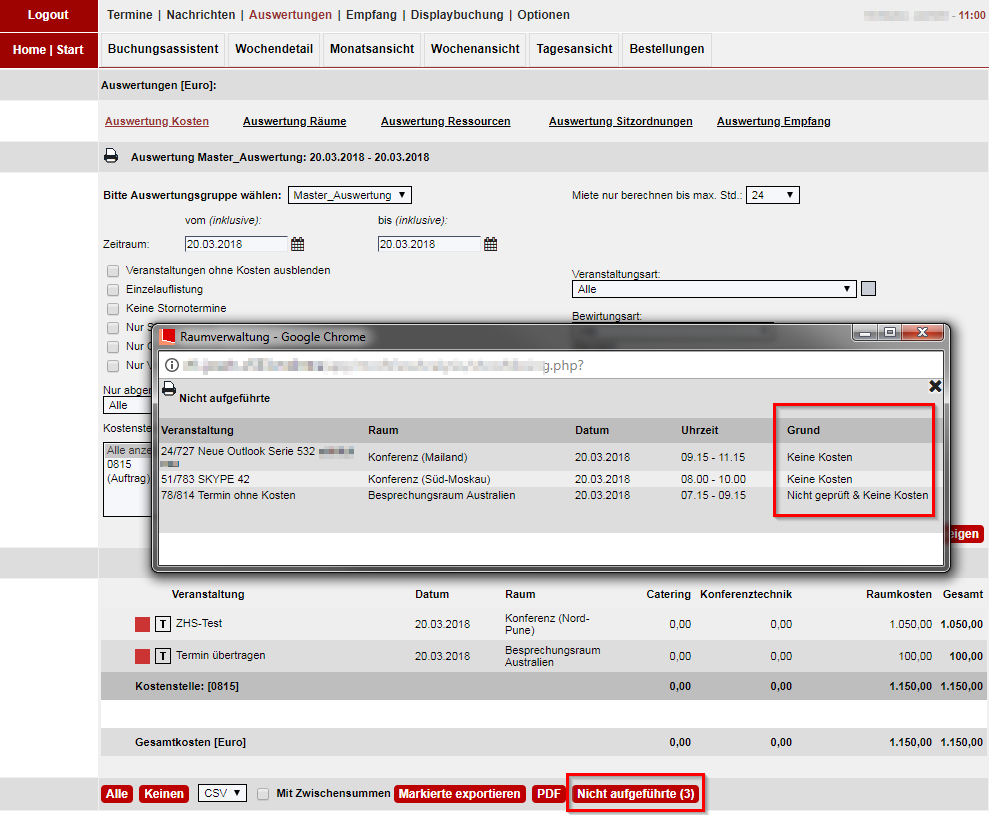The width and height of the screenshot is (991, 815).
Task: Open the CSV export format dropdown
Action: [222, 793]
